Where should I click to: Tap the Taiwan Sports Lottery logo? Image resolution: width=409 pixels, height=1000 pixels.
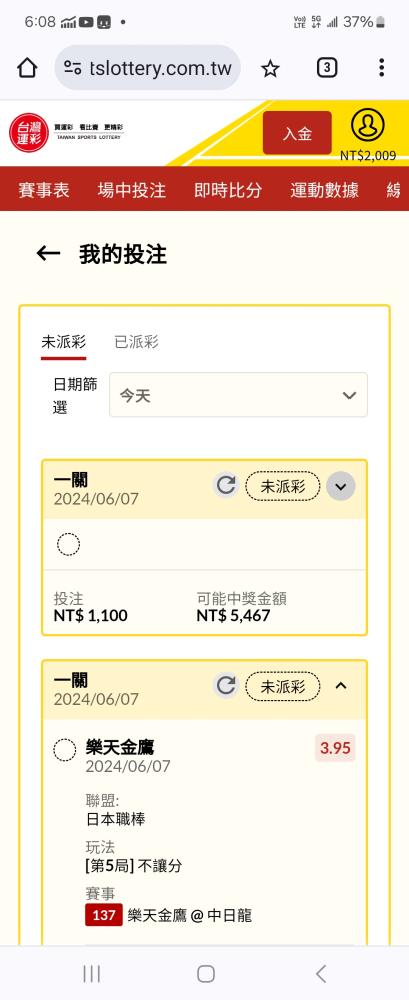66,132
